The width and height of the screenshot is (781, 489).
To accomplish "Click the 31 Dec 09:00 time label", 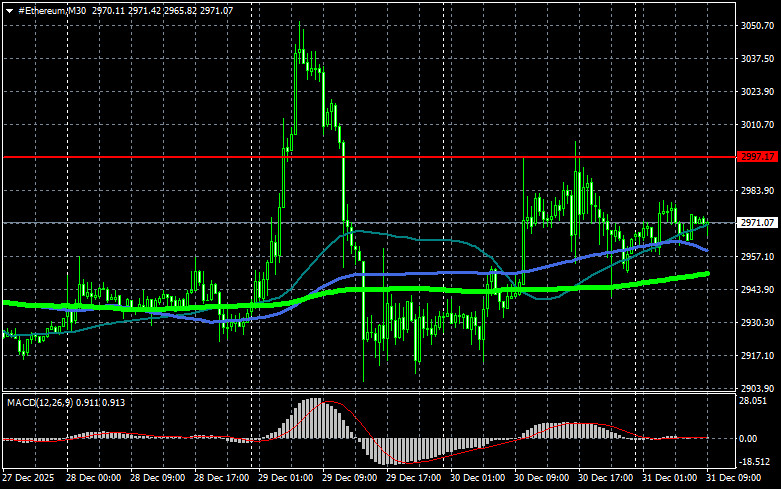I will [x=737, y=479].
